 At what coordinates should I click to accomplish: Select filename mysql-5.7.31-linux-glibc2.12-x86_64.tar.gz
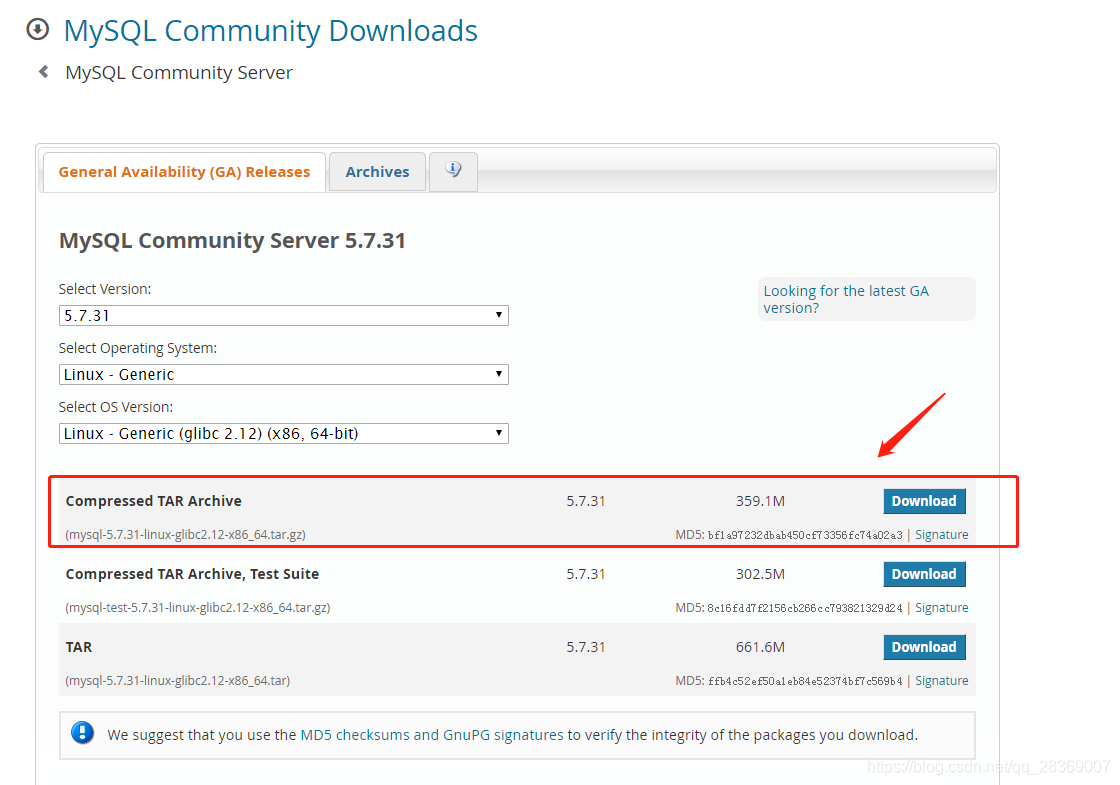coord(186,535)
